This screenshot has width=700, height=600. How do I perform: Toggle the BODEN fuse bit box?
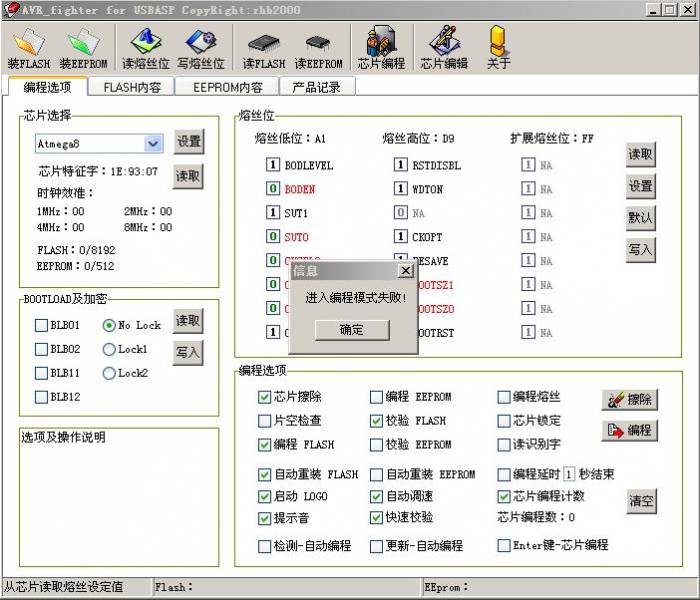273,188
